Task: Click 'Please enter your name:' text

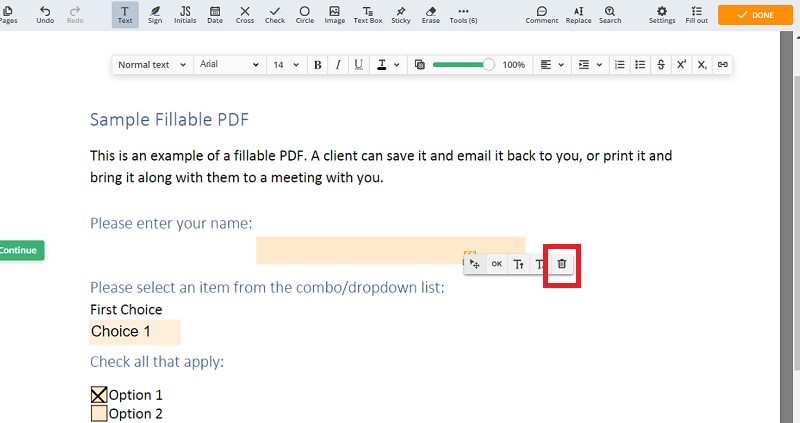Action: 171,223
